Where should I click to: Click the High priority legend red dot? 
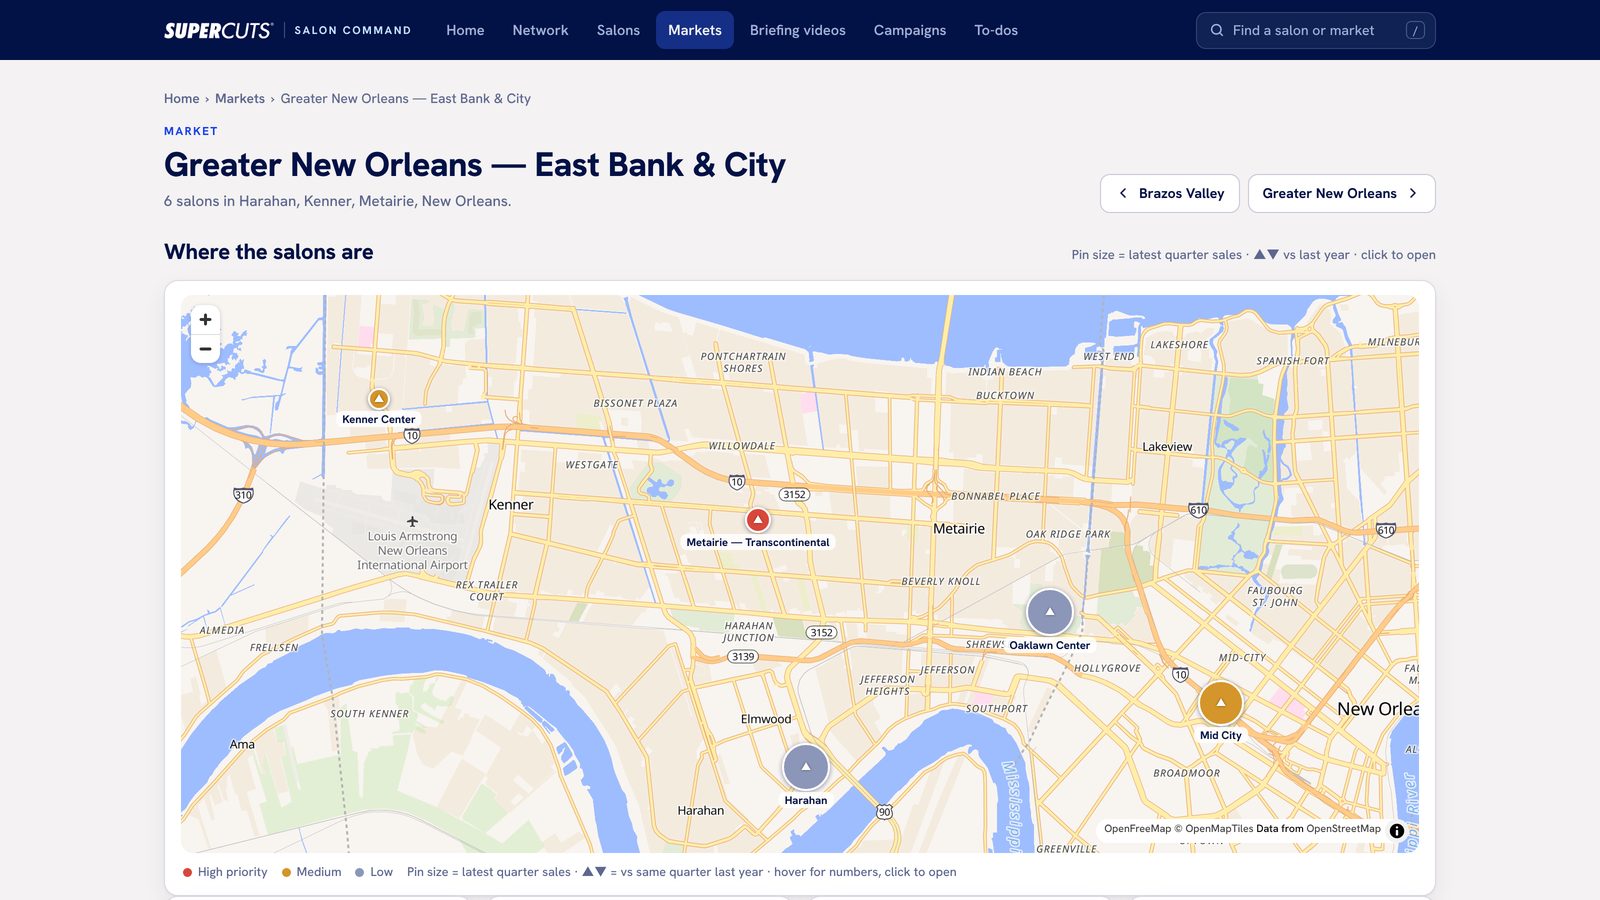click(x=187, y=872)
